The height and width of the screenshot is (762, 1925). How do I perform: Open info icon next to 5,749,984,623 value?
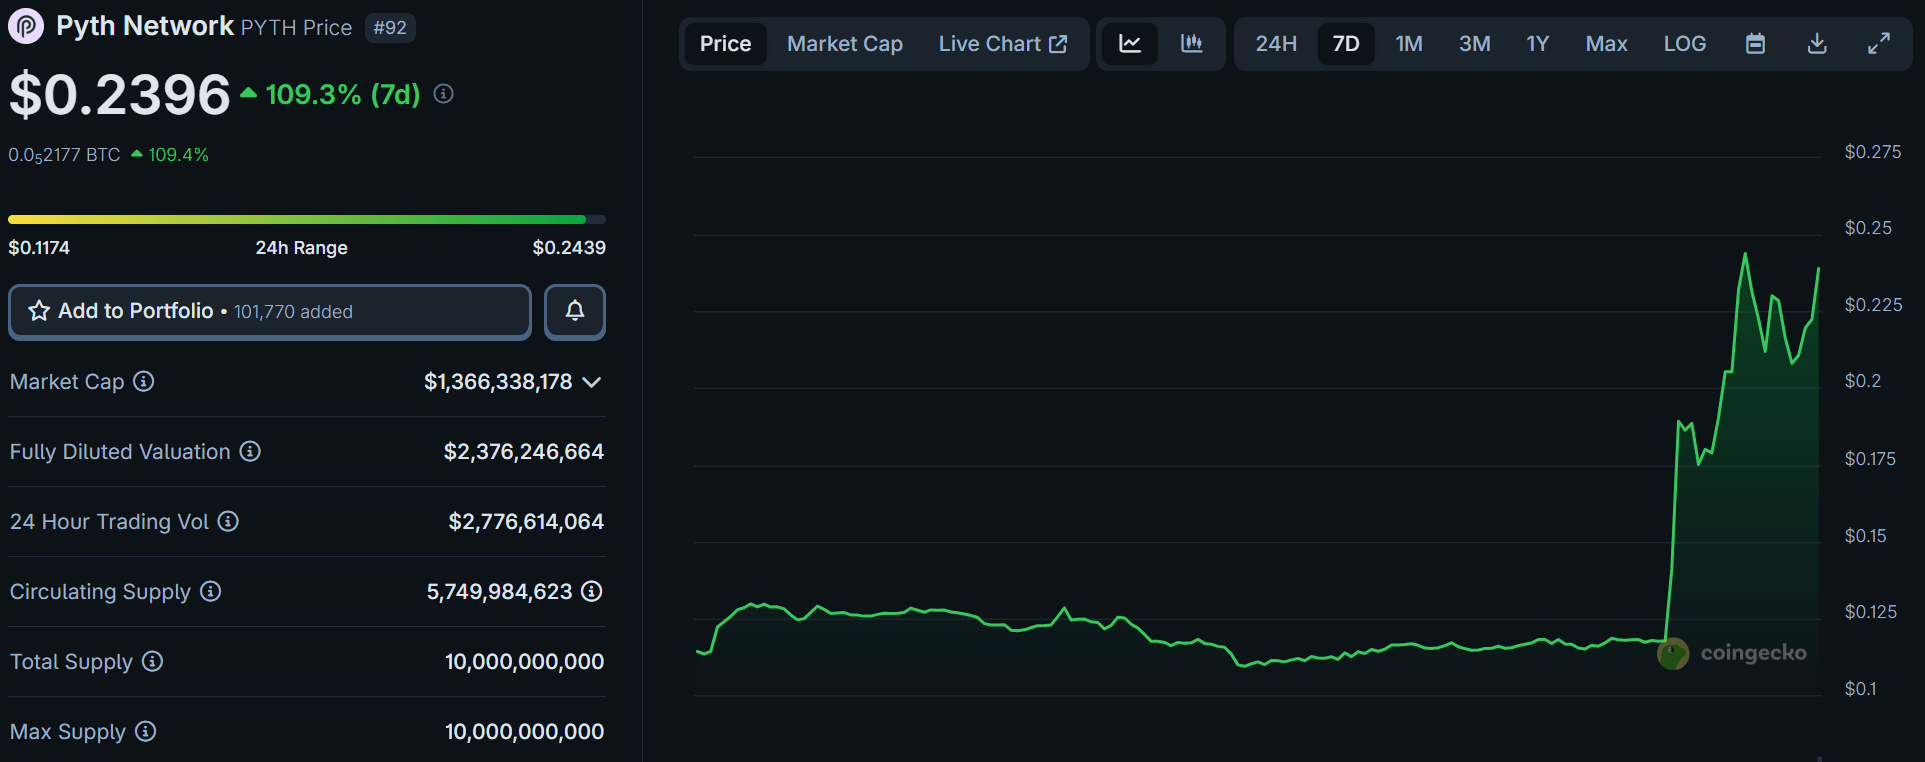tap(592, 591)
